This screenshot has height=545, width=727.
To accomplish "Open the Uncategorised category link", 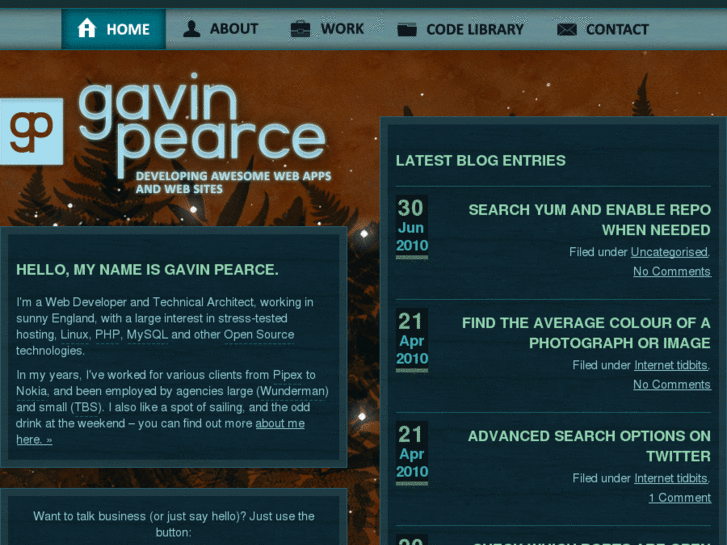I will 669,252.
